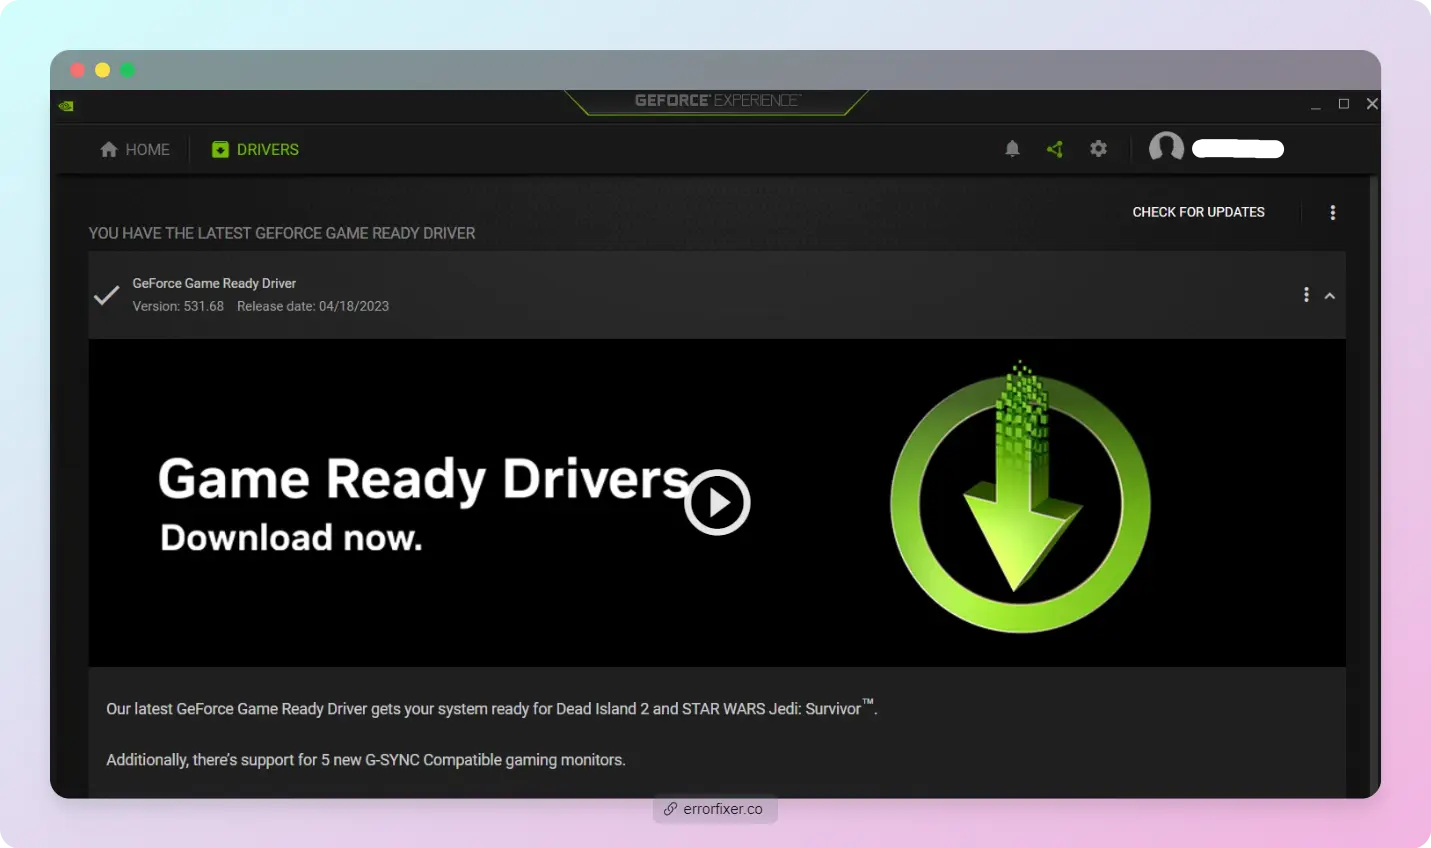This screenshot has height=848, width=1431.
Task: Select the DRIVERS tab
Action: click(x=255, y=150)
